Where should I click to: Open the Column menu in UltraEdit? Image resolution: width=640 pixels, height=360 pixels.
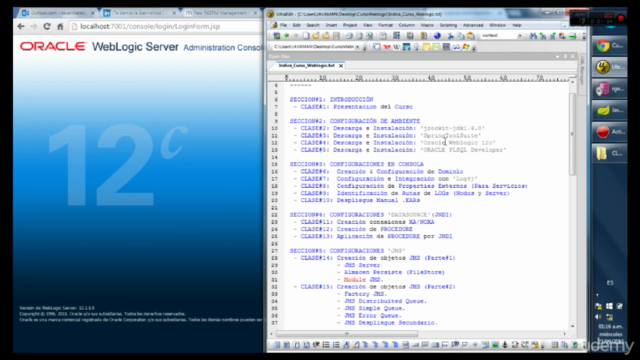406,25
